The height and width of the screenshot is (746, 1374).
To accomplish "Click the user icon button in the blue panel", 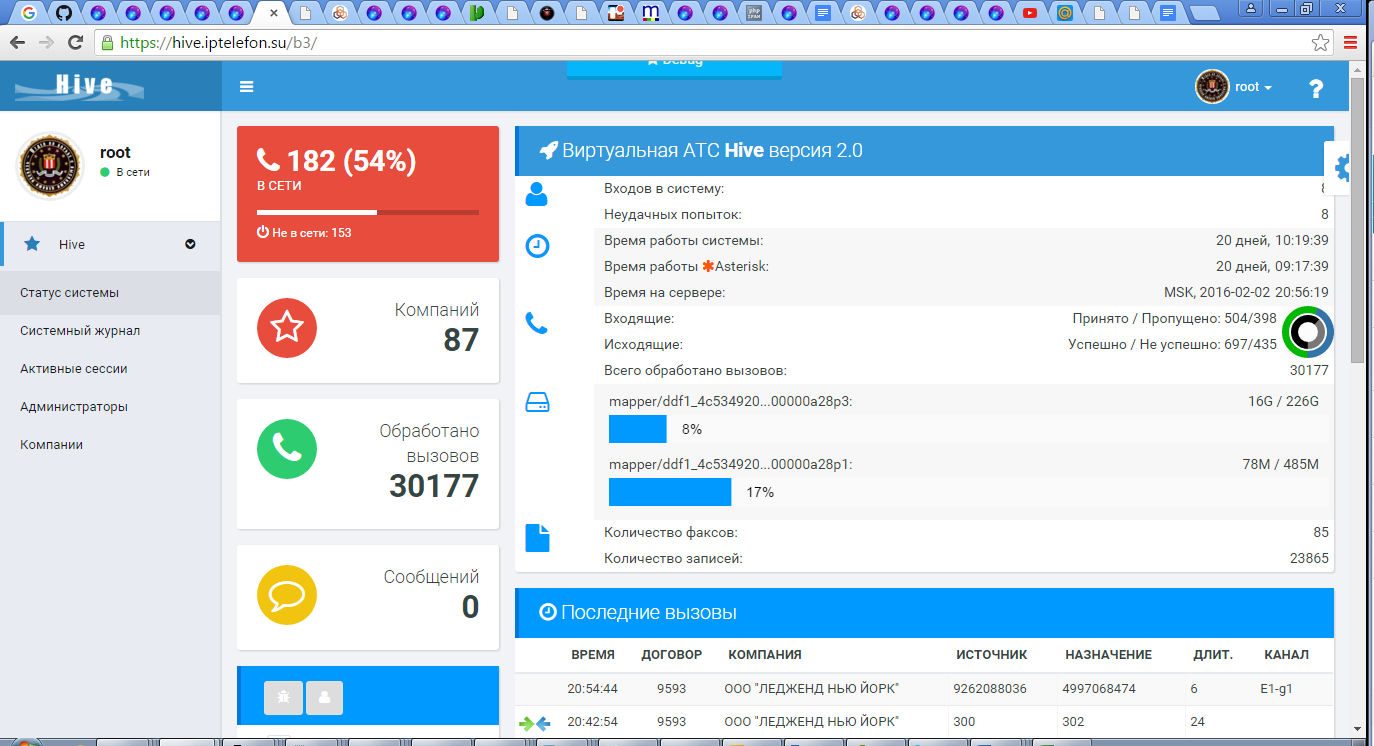I will point(324,698).
